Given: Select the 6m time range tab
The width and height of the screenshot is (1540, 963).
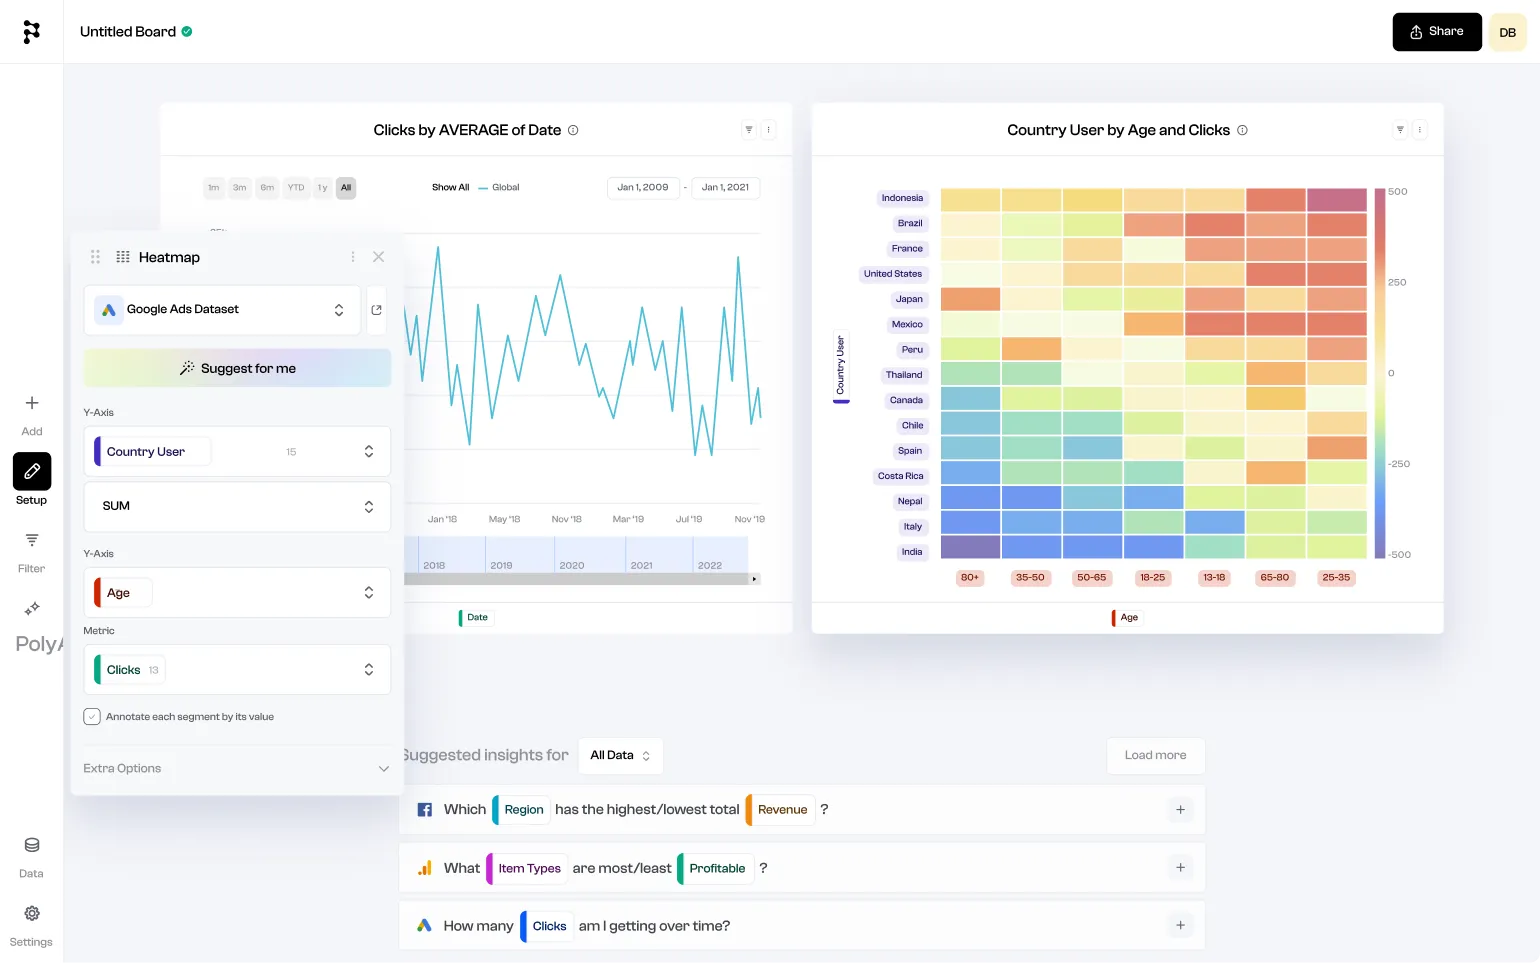Looking at the screenshot, I should (x=267, y=188).
